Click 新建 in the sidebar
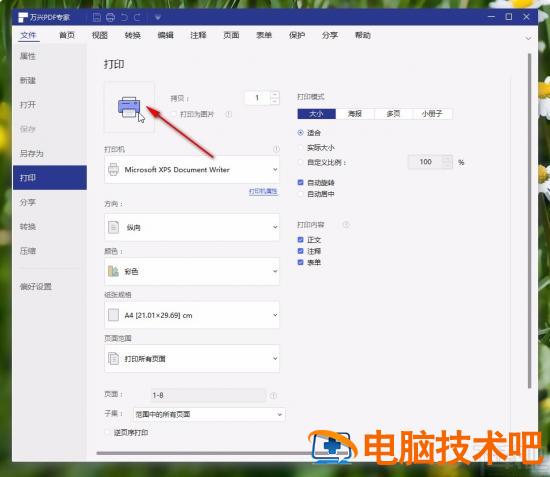Image resolution: width=550 pixels, height=477 pixels. [x=28, y=80]
